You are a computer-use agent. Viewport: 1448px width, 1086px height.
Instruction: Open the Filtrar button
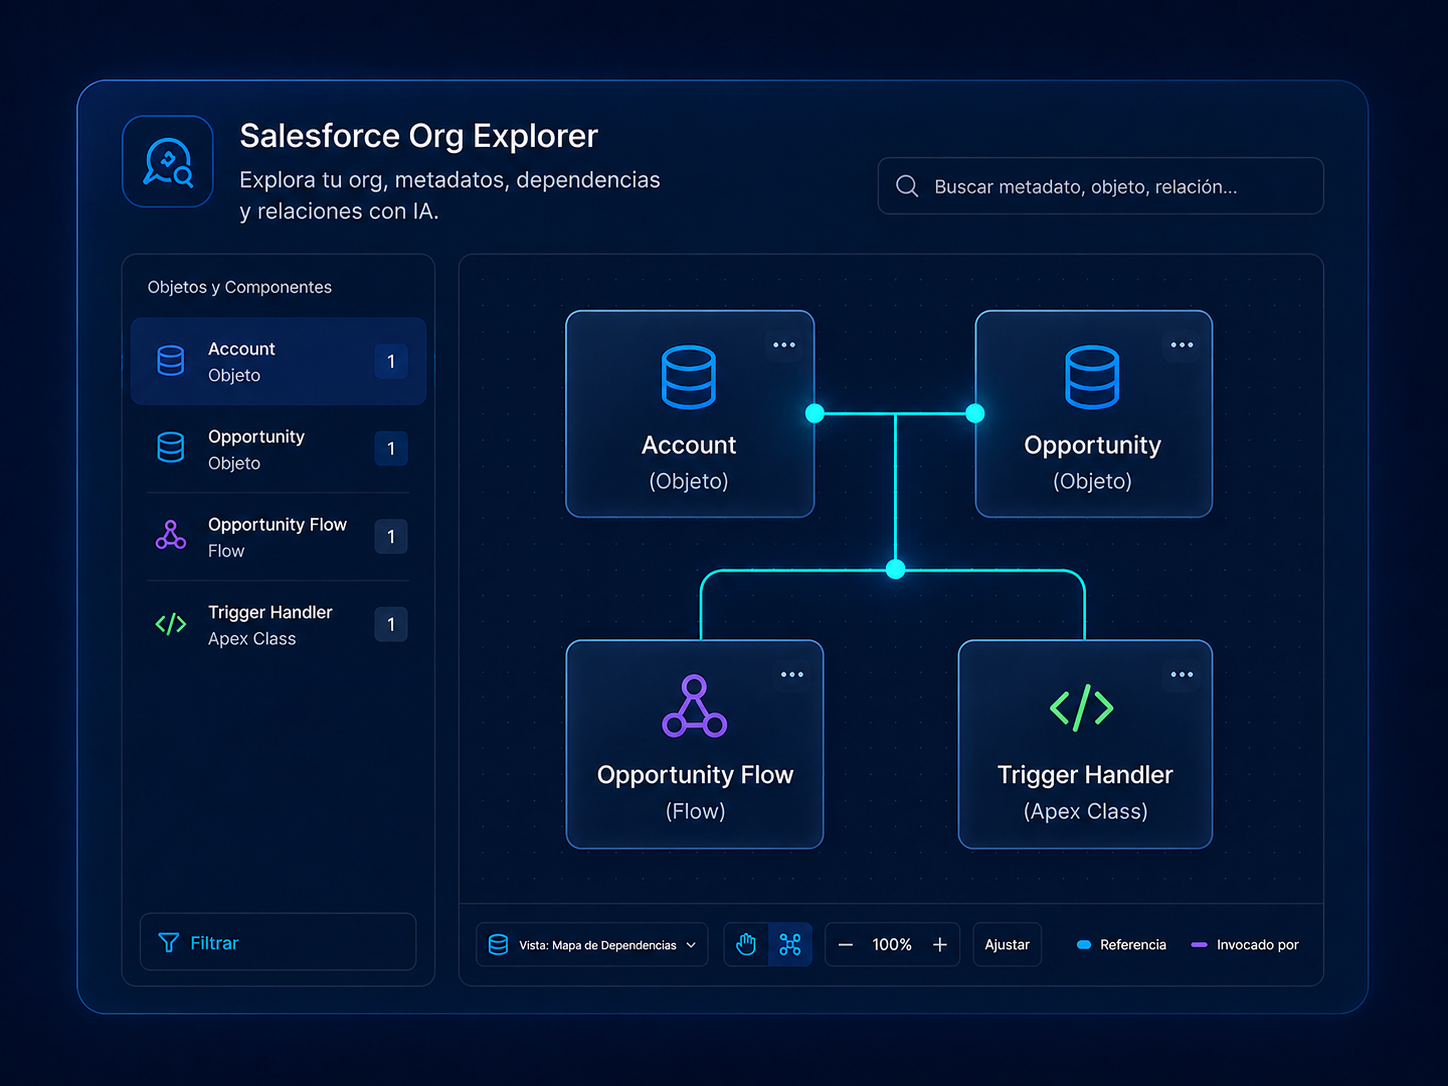(x=278, y=942)
